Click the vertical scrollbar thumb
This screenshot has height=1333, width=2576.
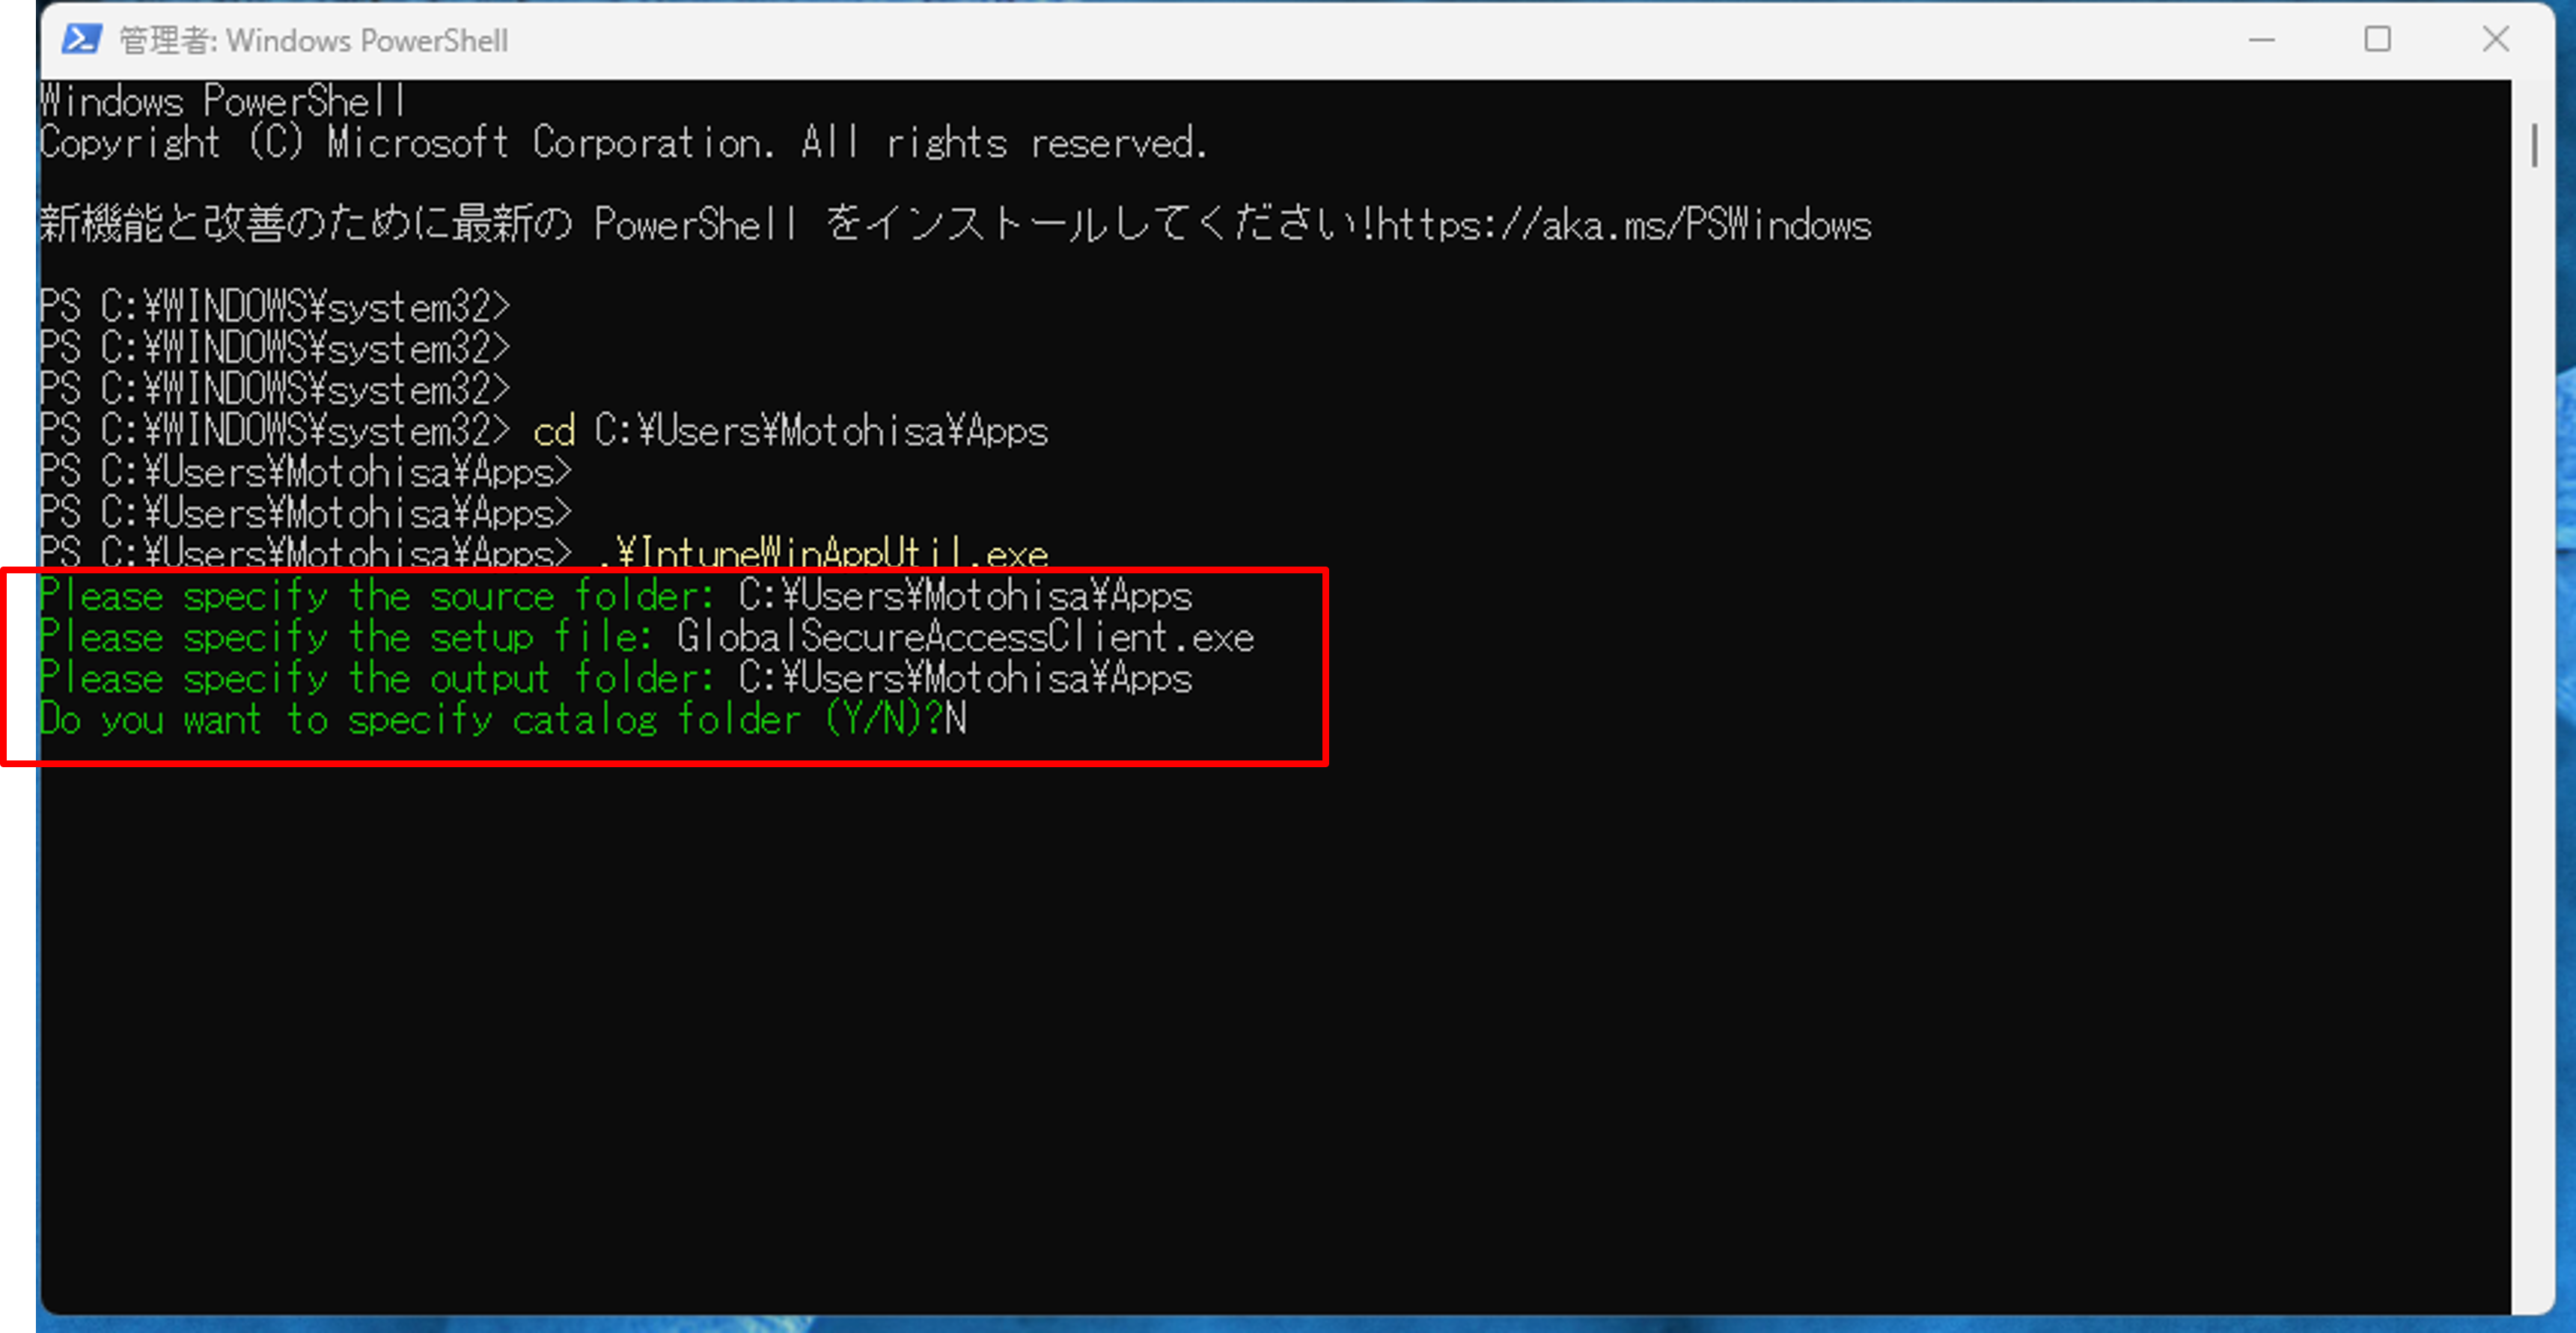click(2533, 145)
